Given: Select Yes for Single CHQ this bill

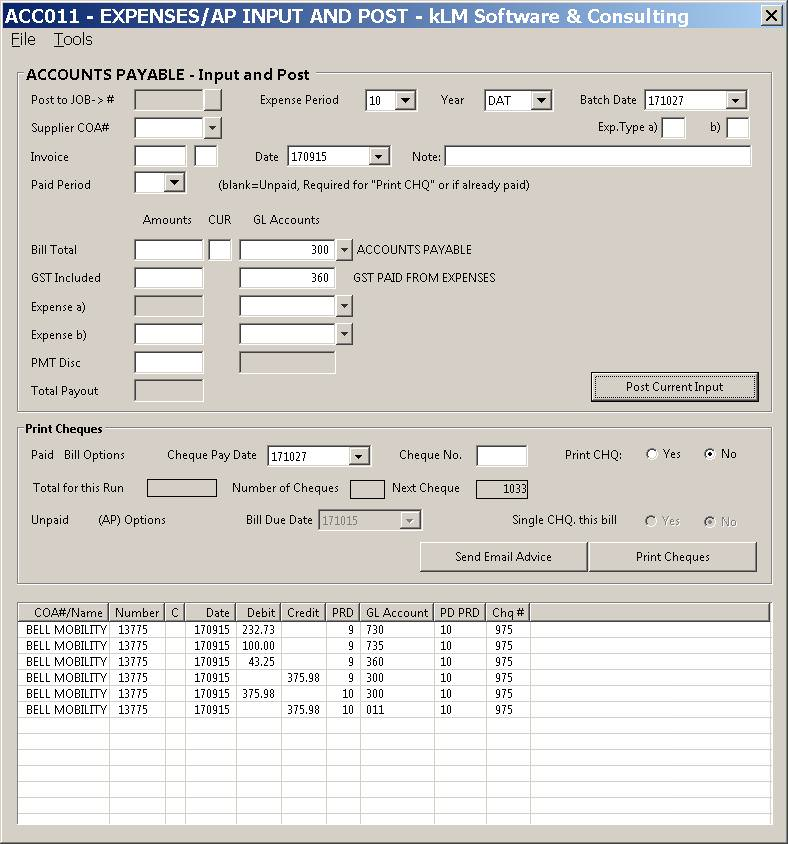Looking at the screenshot, I should (x=651, y=521).
